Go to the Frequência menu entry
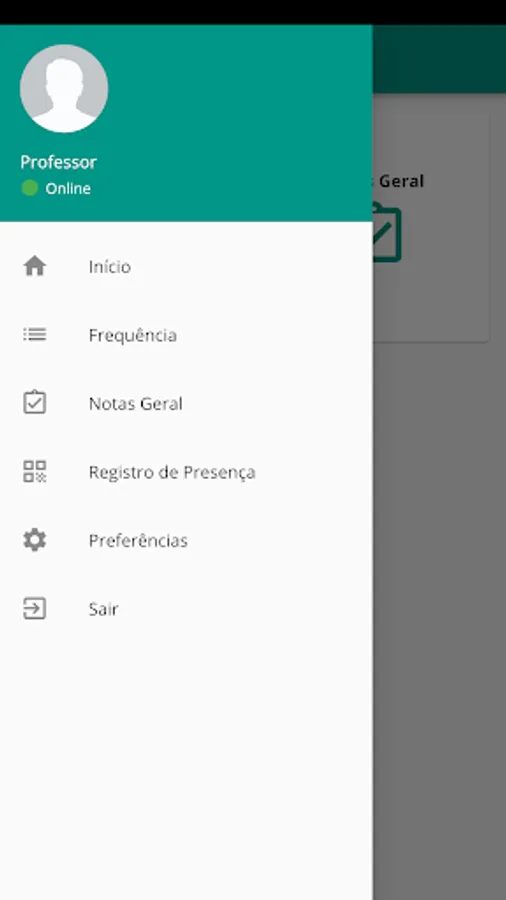The width and height of the screenshot is (506, 900). point(186,335)
